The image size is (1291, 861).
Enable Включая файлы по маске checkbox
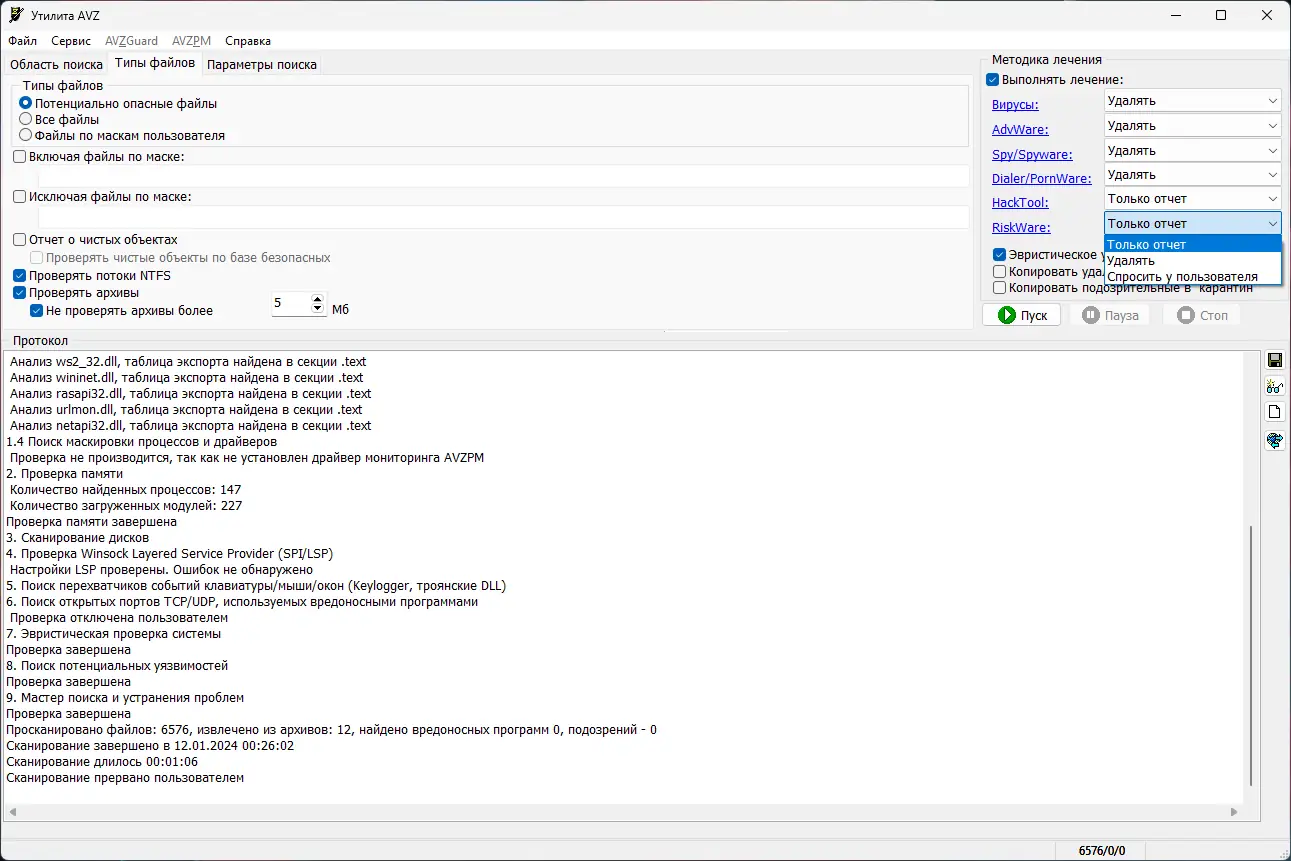coord(20,157)
